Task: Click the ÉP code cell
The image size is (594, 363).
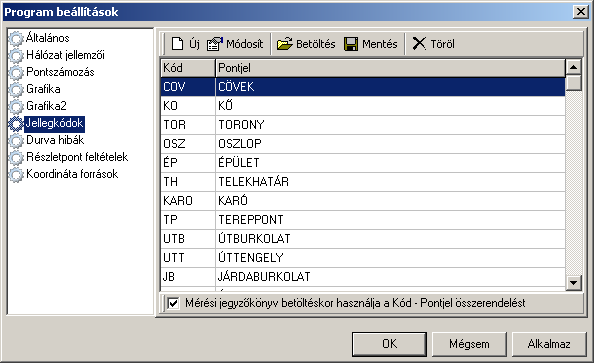Action: pyautogui.click(x=188, y=163)
